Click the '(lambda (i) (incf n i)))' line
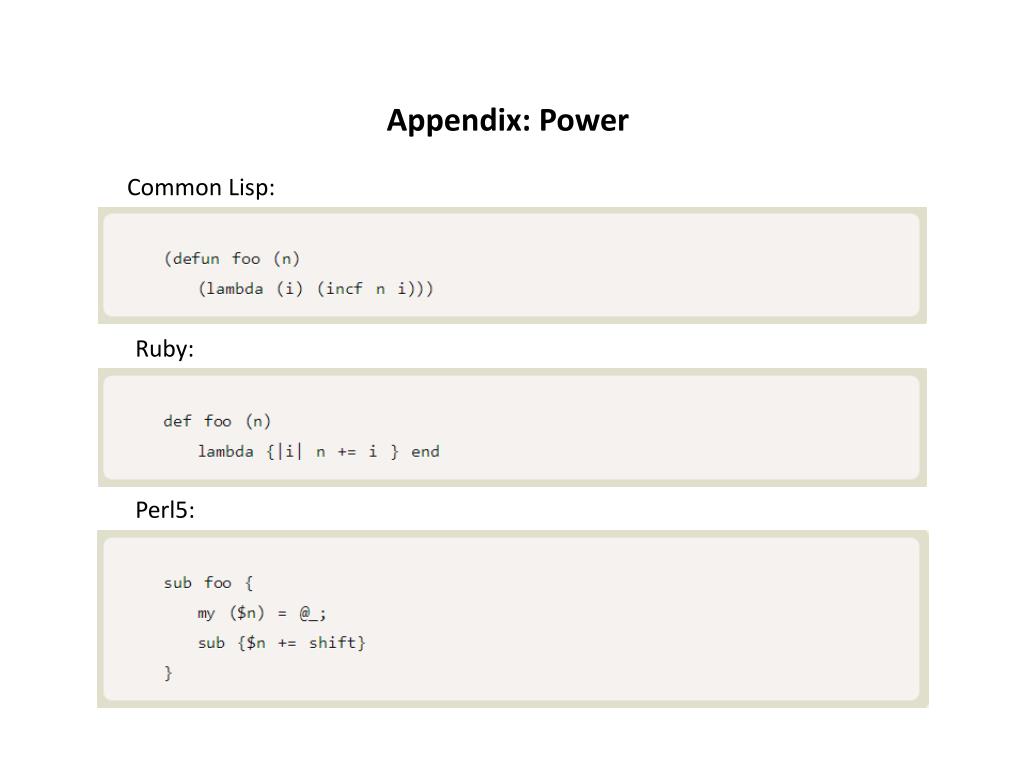 click(x=315, y=289)
